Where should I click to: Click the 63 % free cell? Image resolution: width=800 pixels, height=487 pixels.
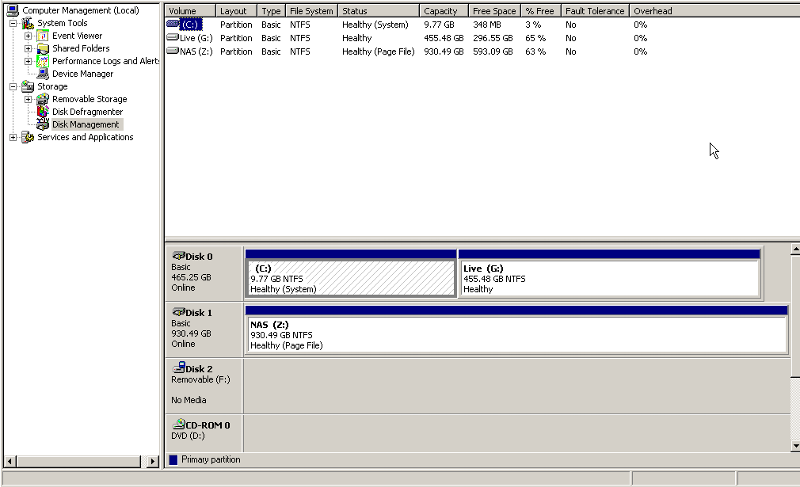pos(536,52)
